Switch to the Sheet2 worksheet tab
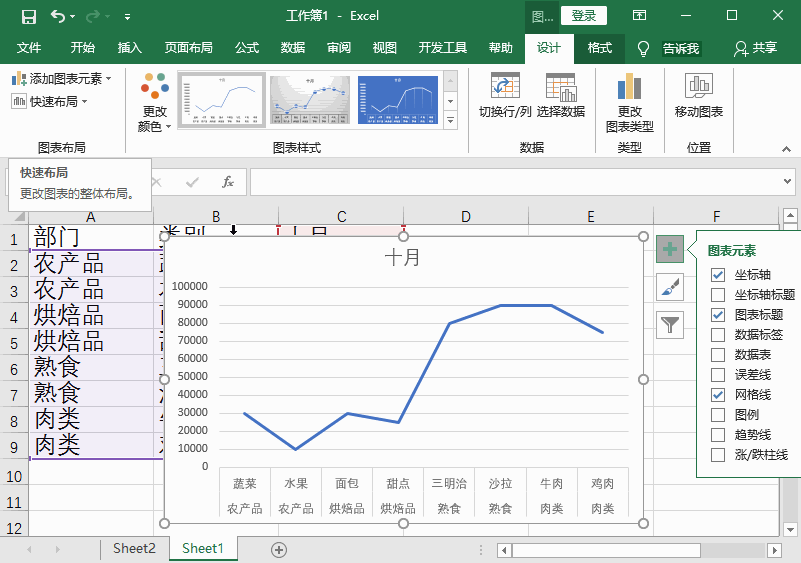The width and height of the screenshot is (801, 563). click(x=134, y=548)
